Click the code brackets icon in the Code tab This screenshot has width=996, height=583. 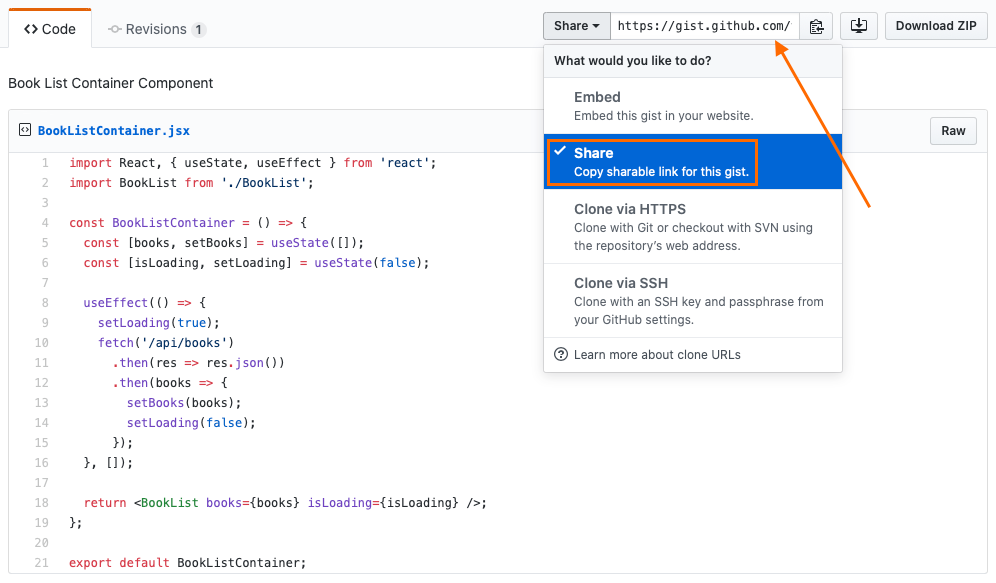30,28
